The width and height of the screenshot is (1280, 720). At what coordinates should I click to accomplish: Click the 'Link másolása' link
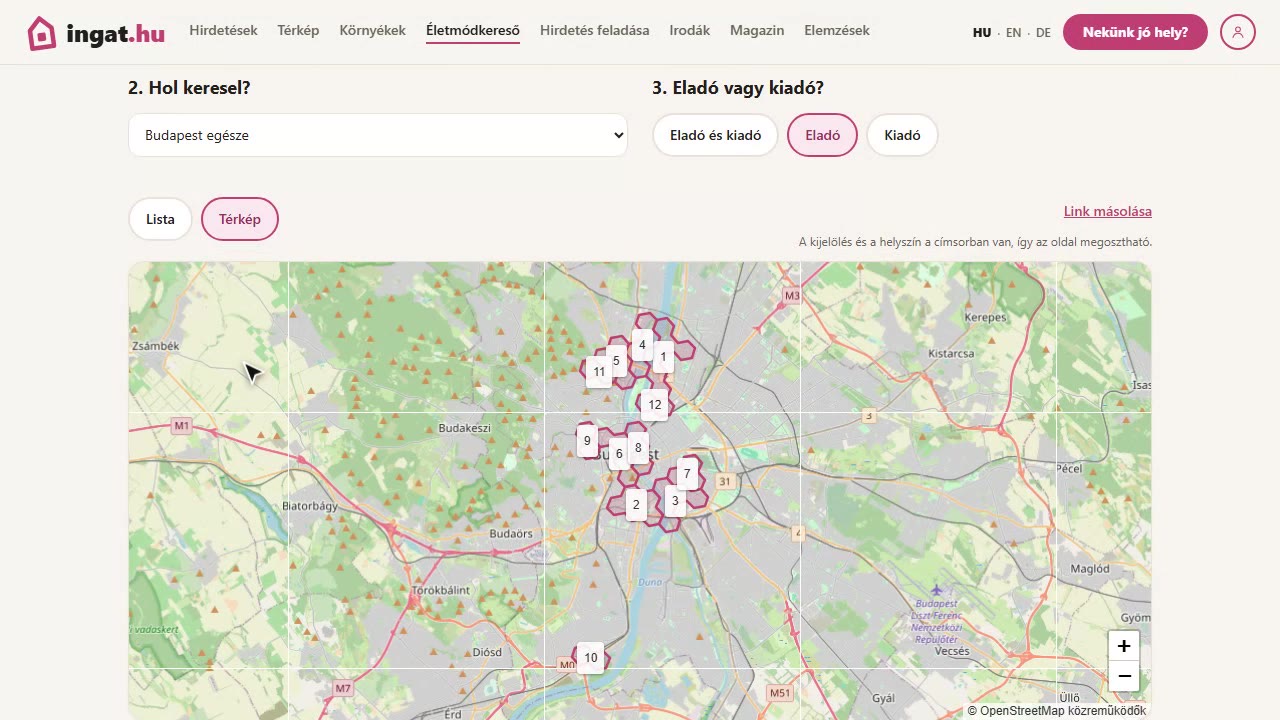pos(1108,211)
